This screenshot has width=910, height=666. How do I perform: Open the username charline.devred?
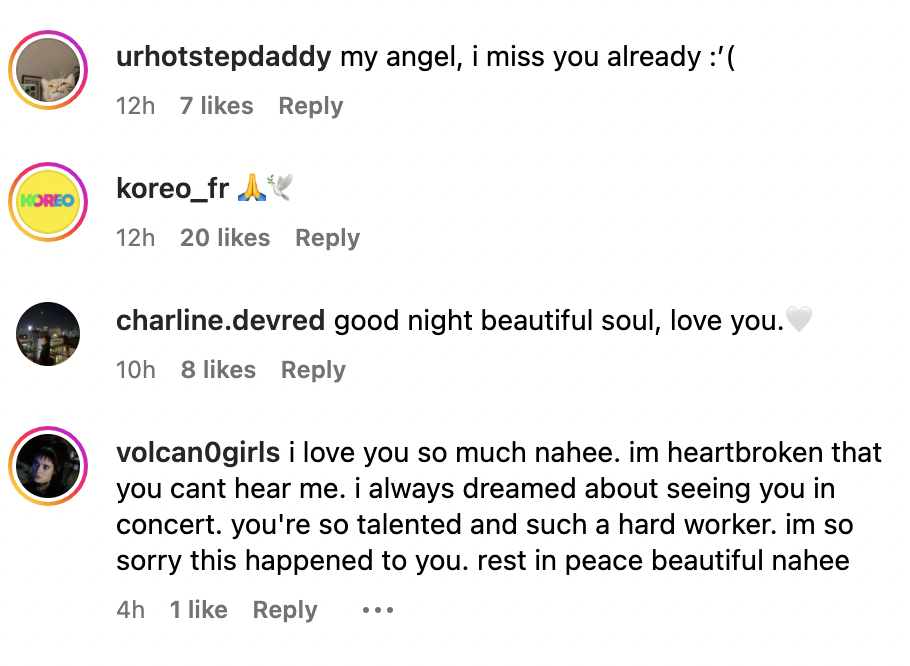coord(220,320)
